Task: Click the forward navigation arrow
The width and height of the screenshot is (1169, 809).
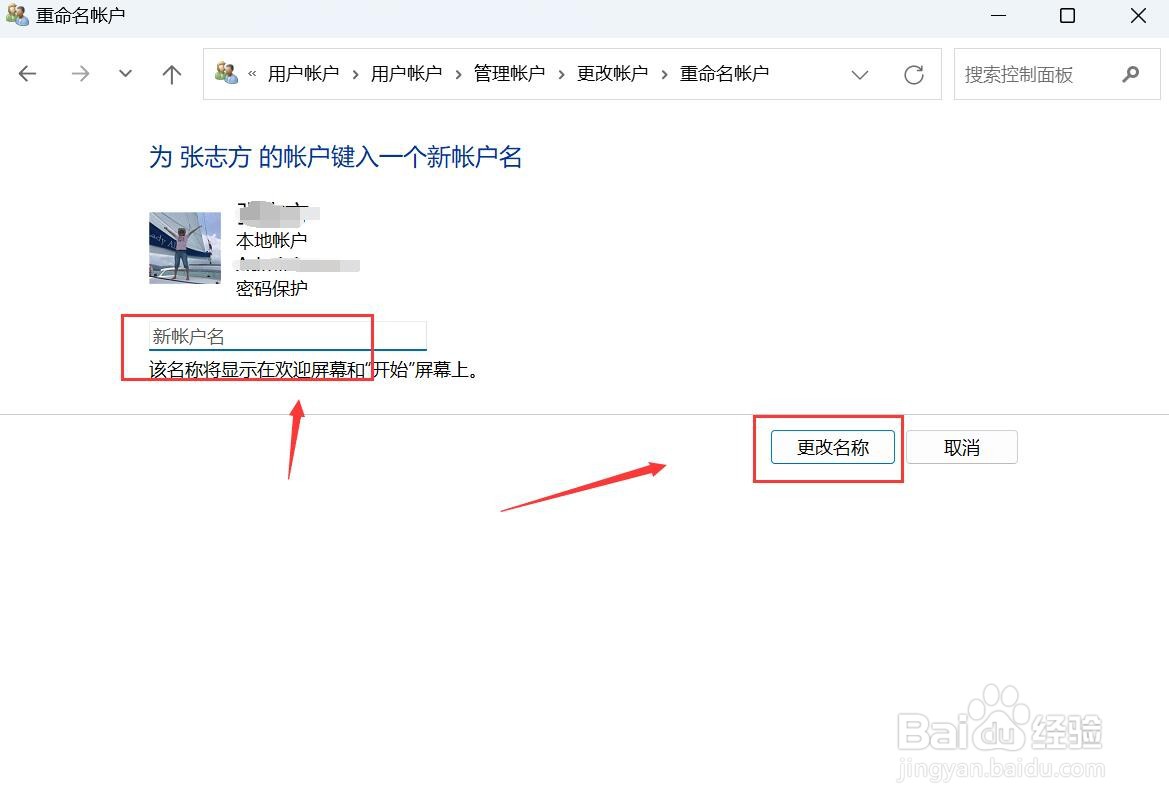Action: pyautogui.click(x=79, y=73)
